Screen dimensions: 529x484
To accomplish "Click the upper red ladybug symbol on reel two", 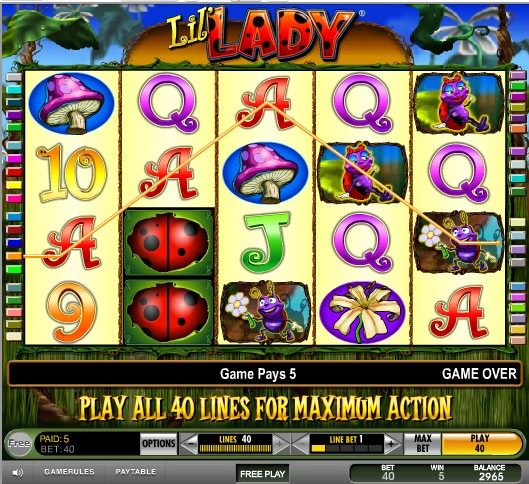I will point(168,242).
